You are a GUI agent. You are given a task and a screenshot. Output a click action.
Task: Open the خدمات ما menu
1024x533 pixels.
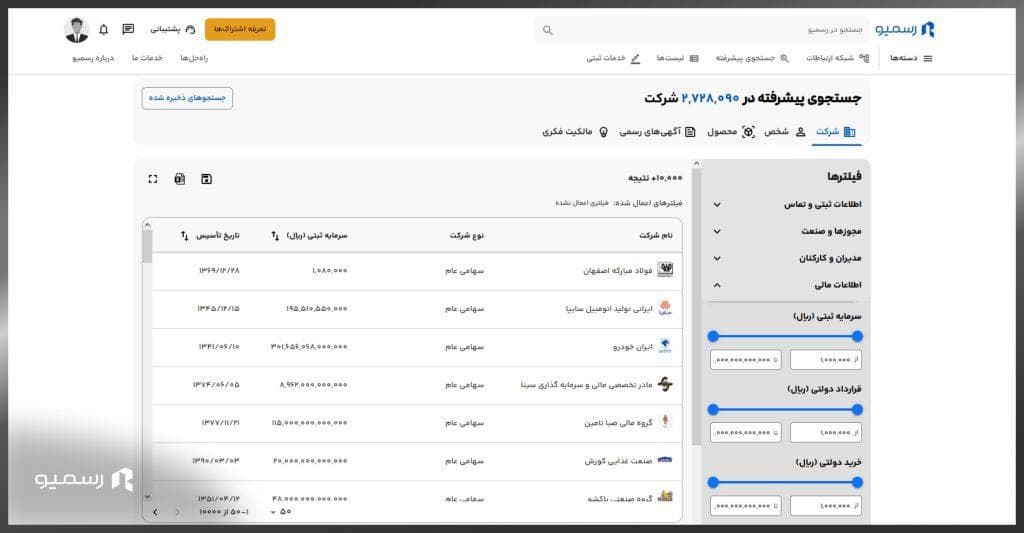(x=147, y=58)
